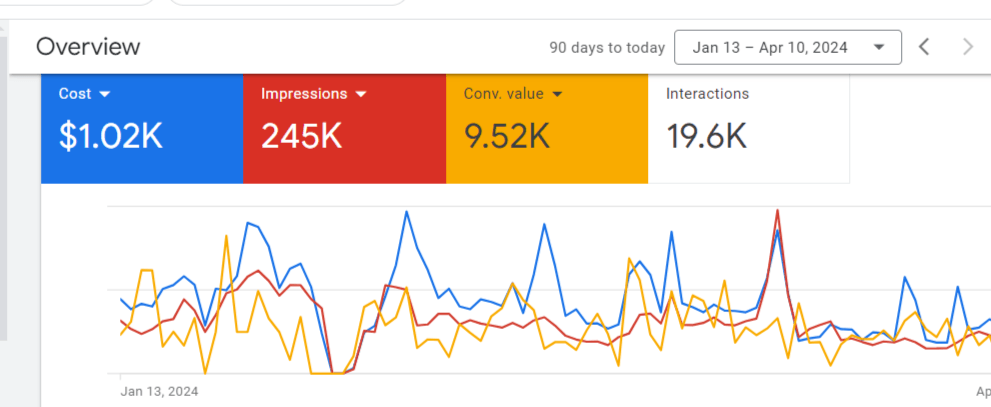The width and height of the screenshot is (991, 407).
Task: Click the 9.52K conversion value figure
Action: 505,136
